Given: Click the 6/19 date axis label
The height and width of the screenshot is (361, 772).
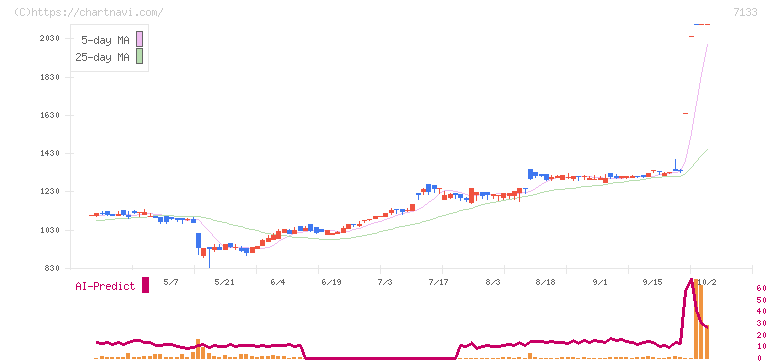Looking at the screenshot, I should coord(331,282).
